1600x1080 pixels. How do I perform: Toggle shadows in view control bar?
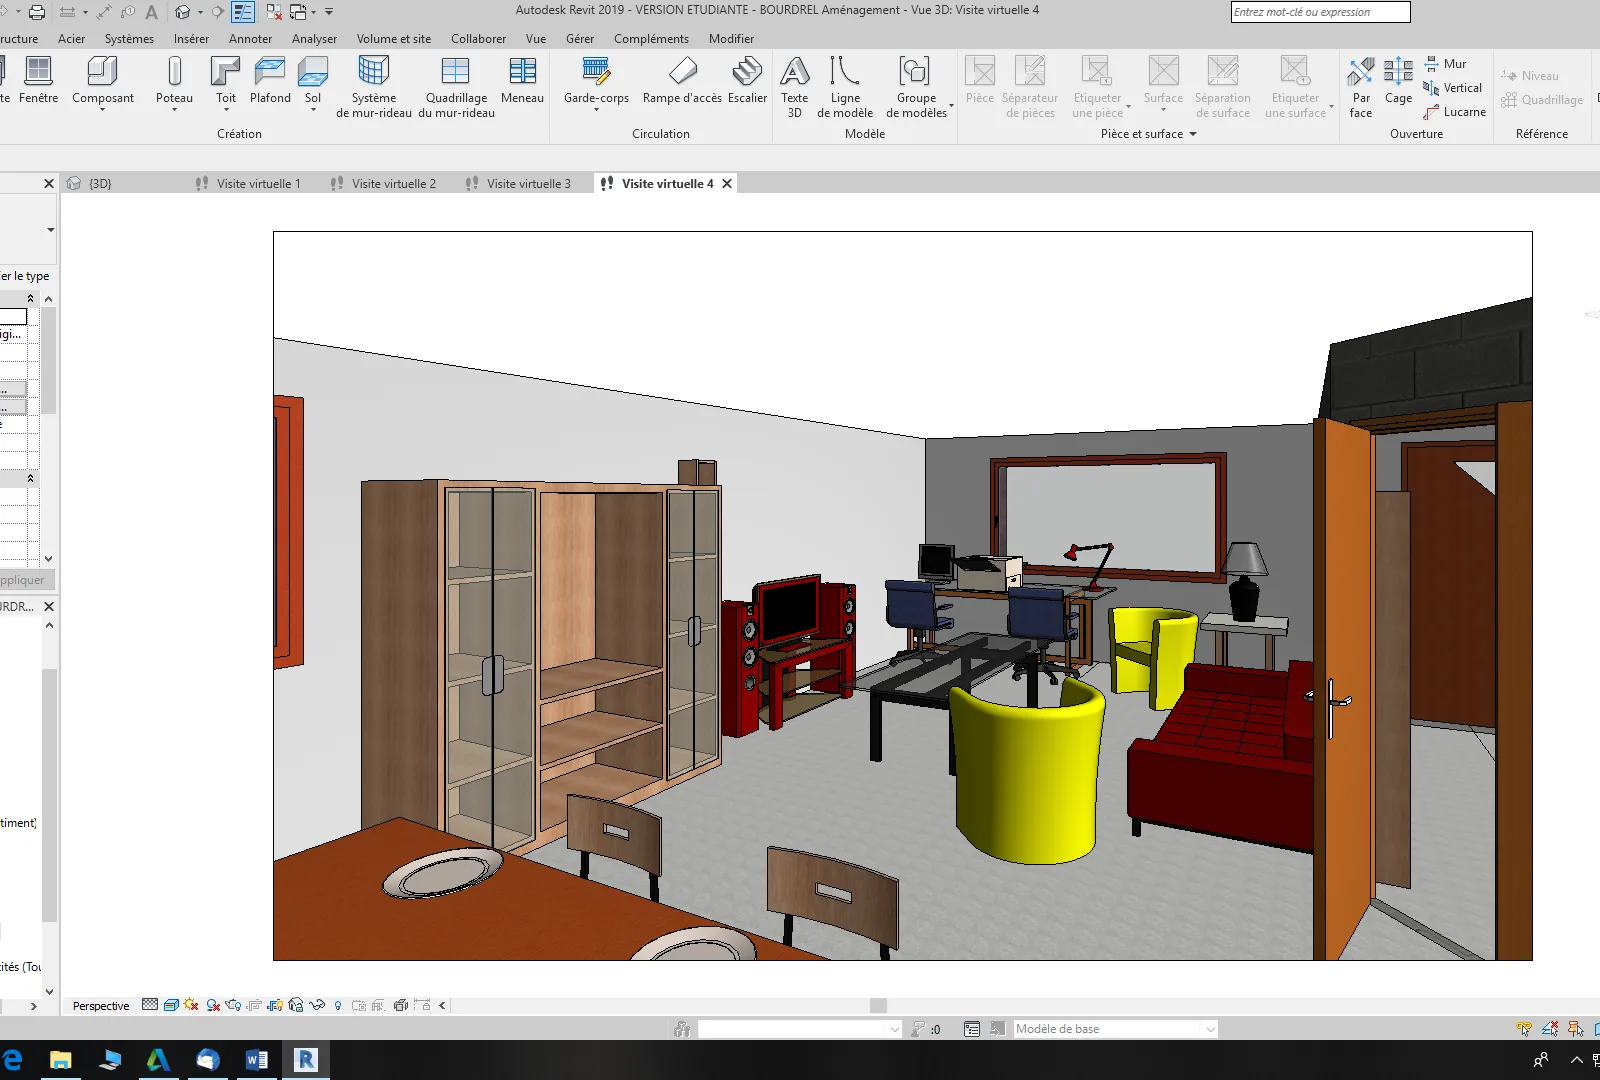[x=213, y=1005]
